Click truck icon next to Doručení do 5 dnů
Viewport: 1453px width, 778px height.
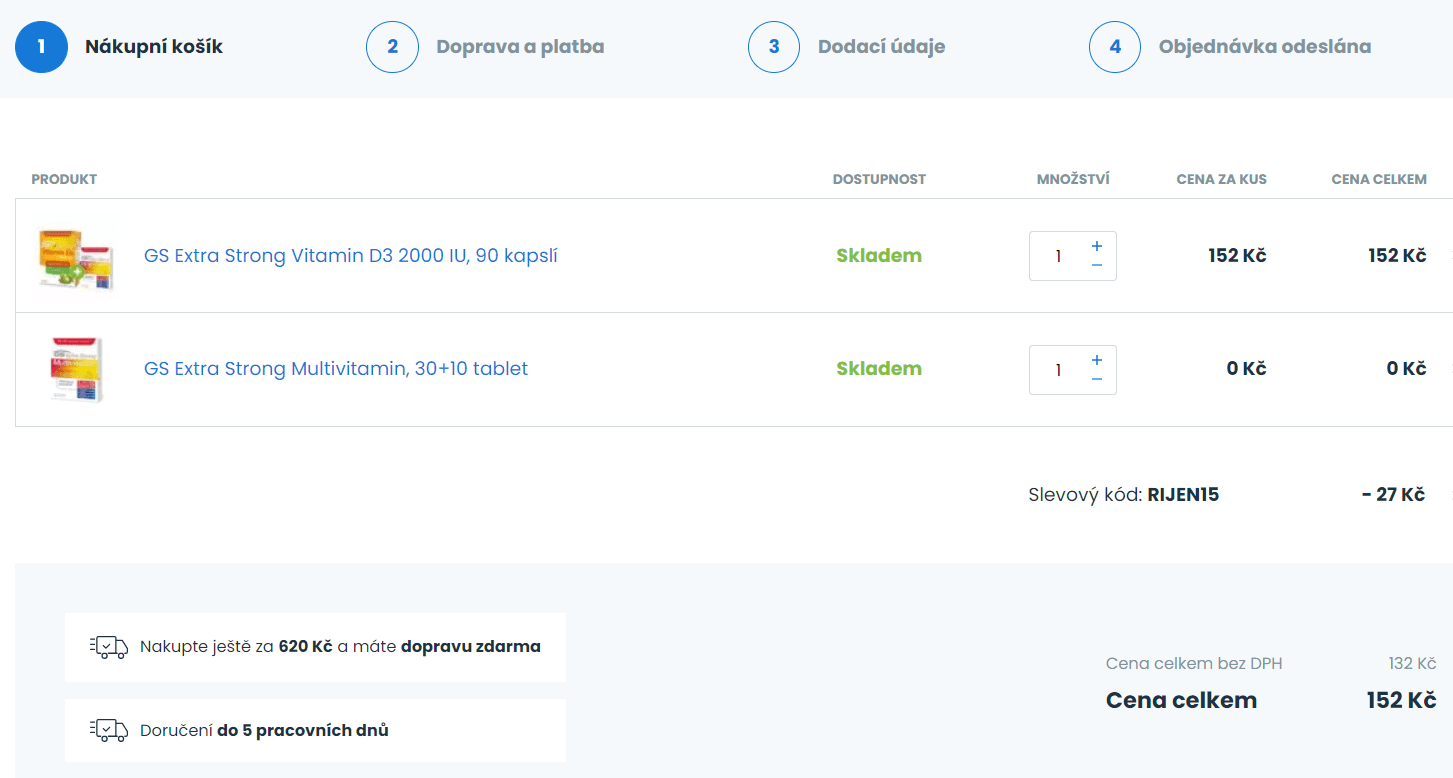tap(109, 731)
